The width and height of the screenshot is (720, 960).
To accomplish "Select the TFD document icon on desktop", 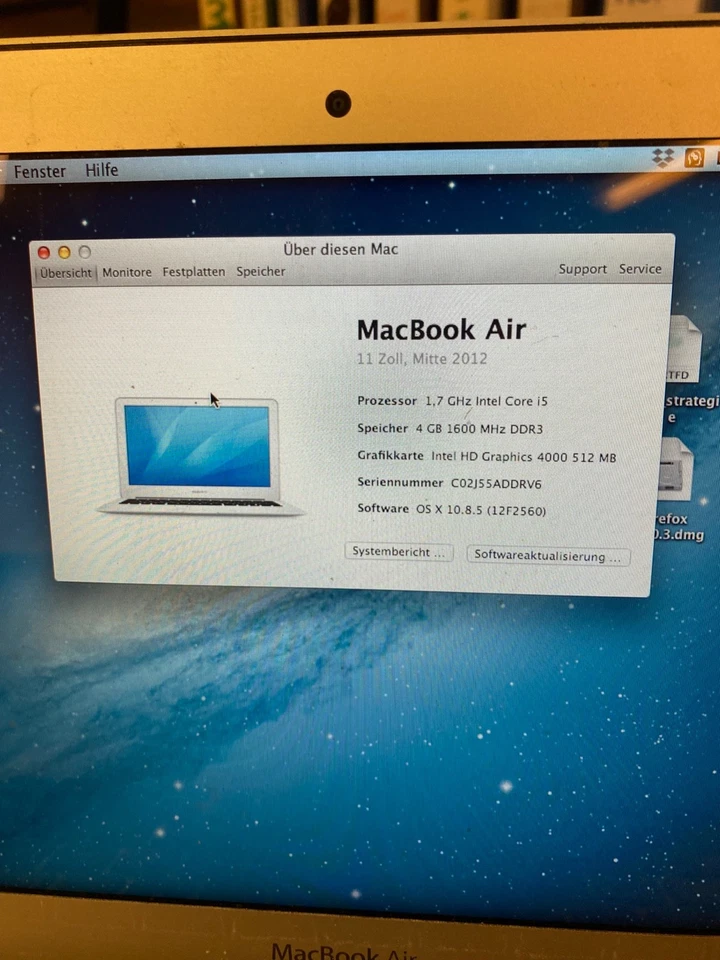I will (x=683, y=349).
